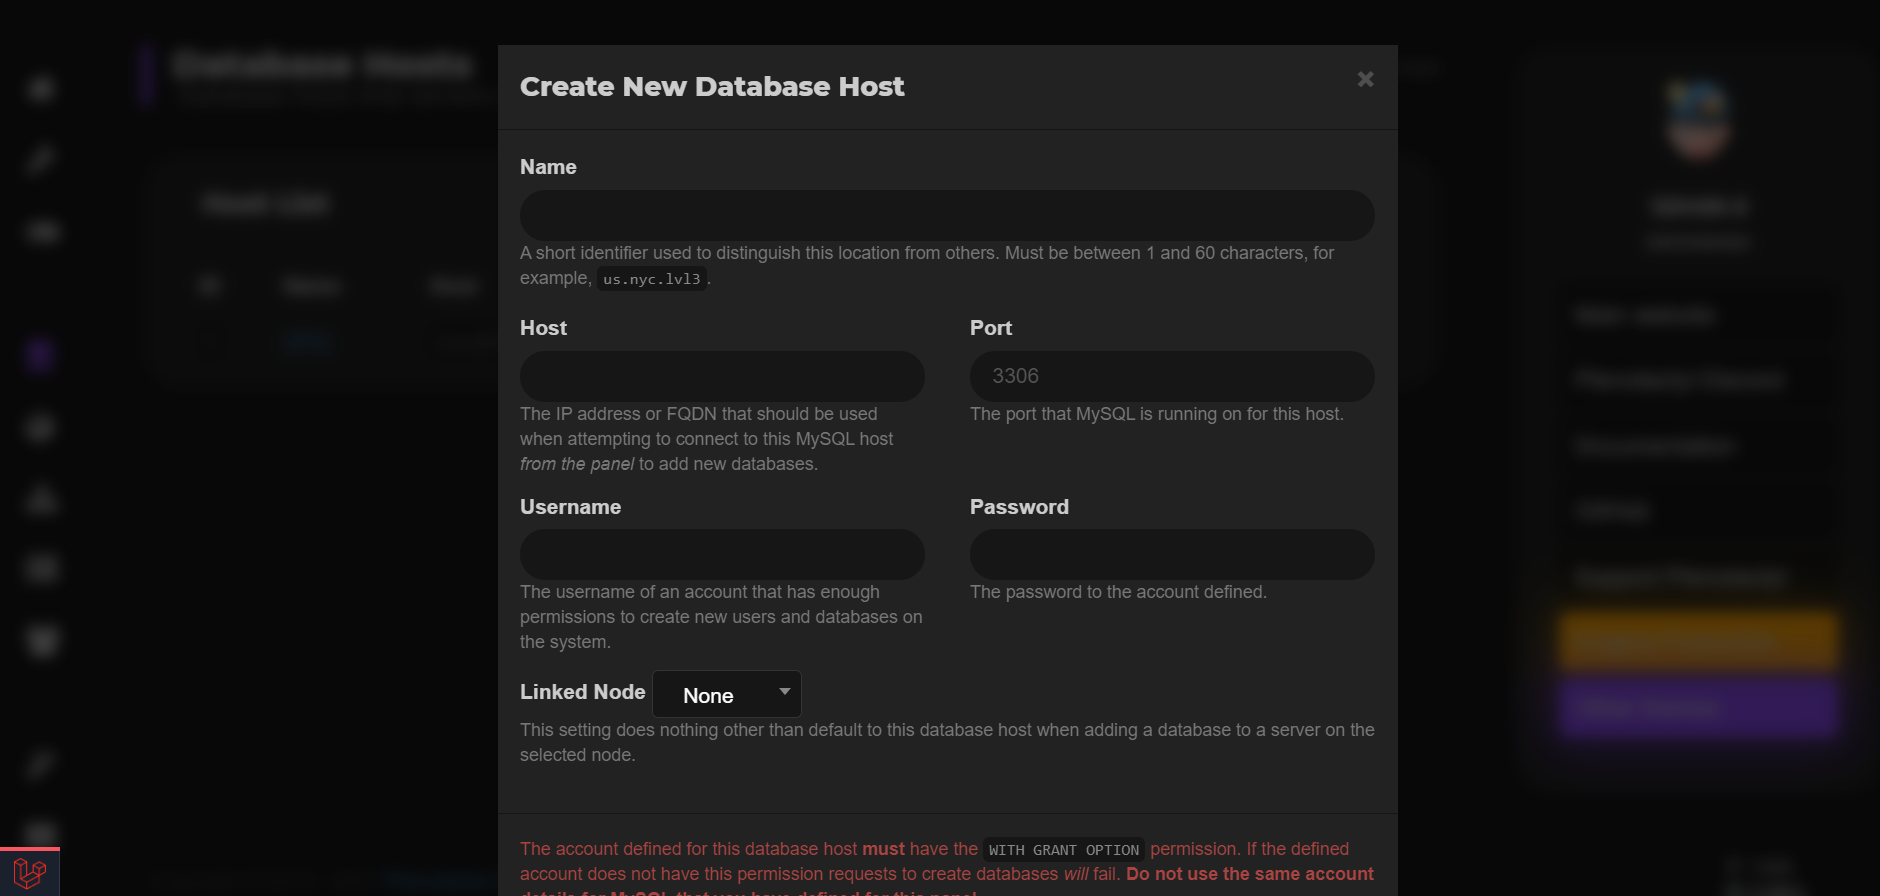Close the Create New Database Host dialog
Viewport: 1880px width, 896px height.
click(1365, 79)
